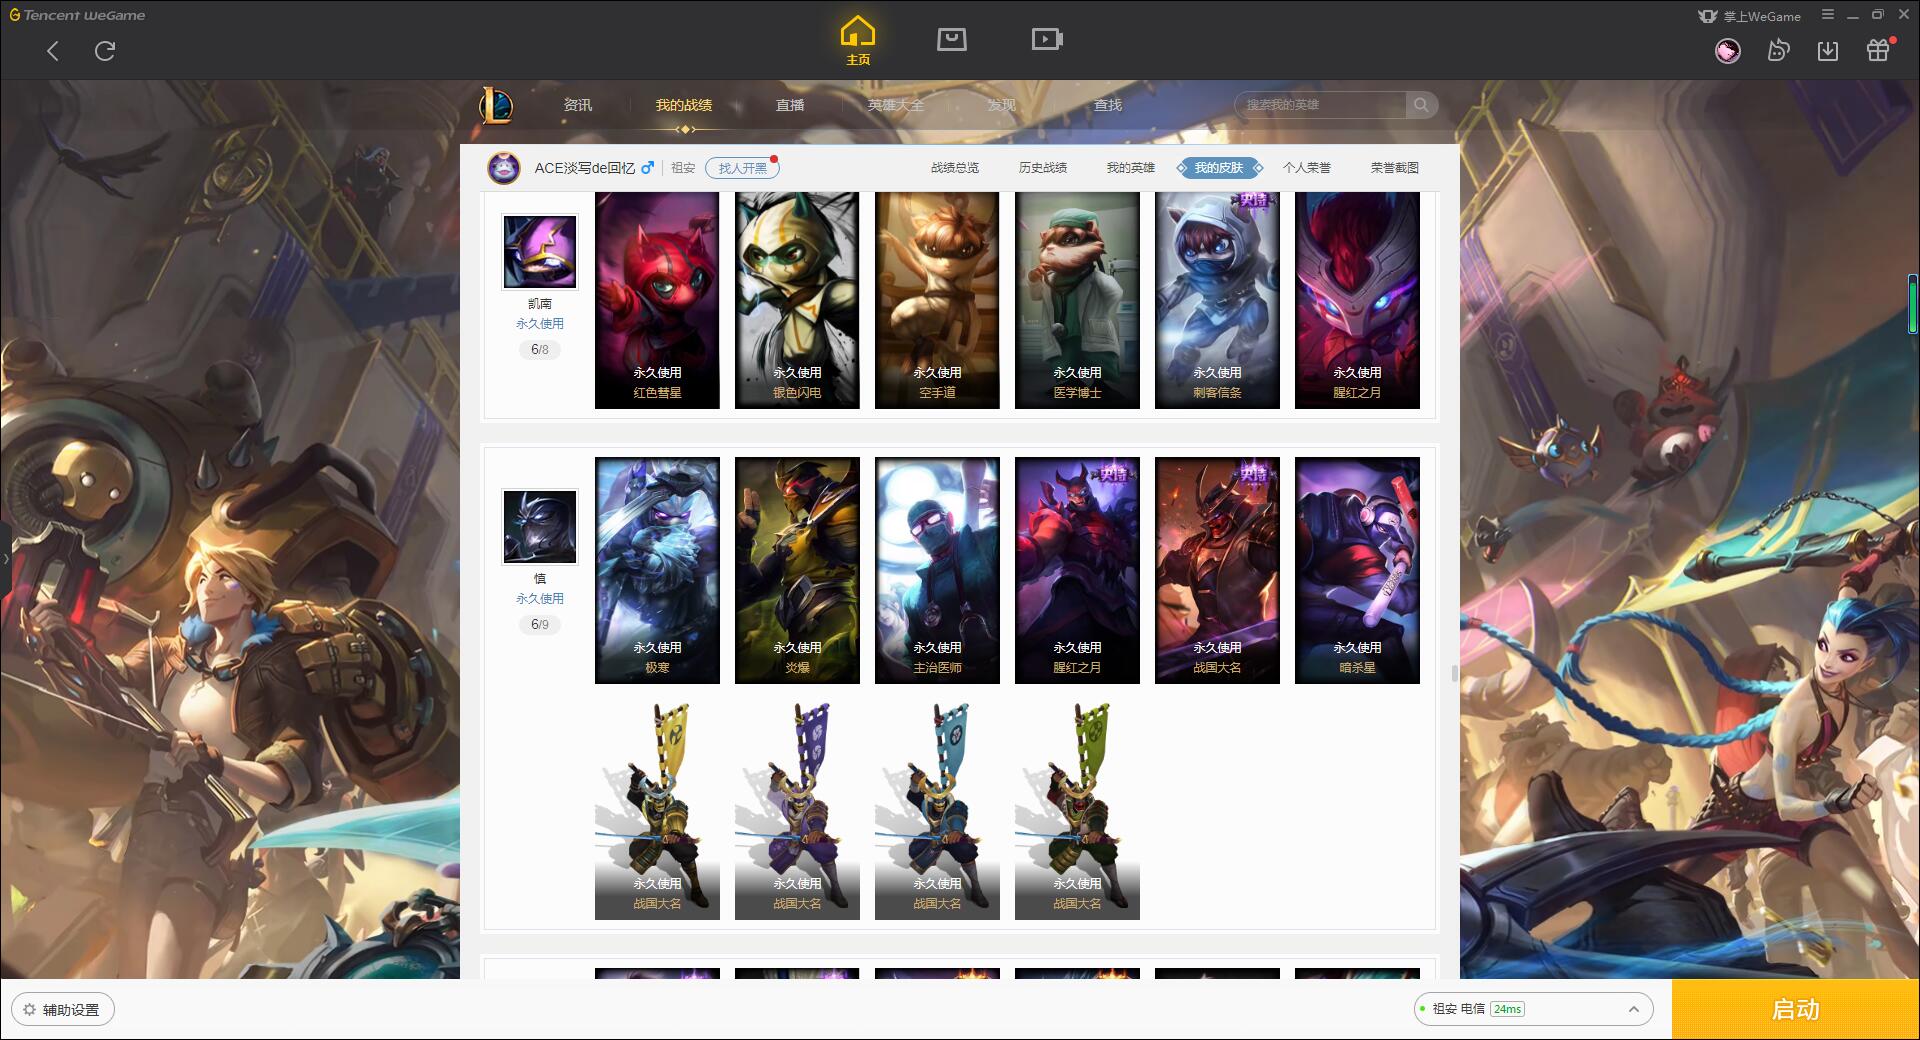Open the 医学博士 skin card
Image resolution: width=1920 pixels, height=1040 pixels.
coord(1077,300)
